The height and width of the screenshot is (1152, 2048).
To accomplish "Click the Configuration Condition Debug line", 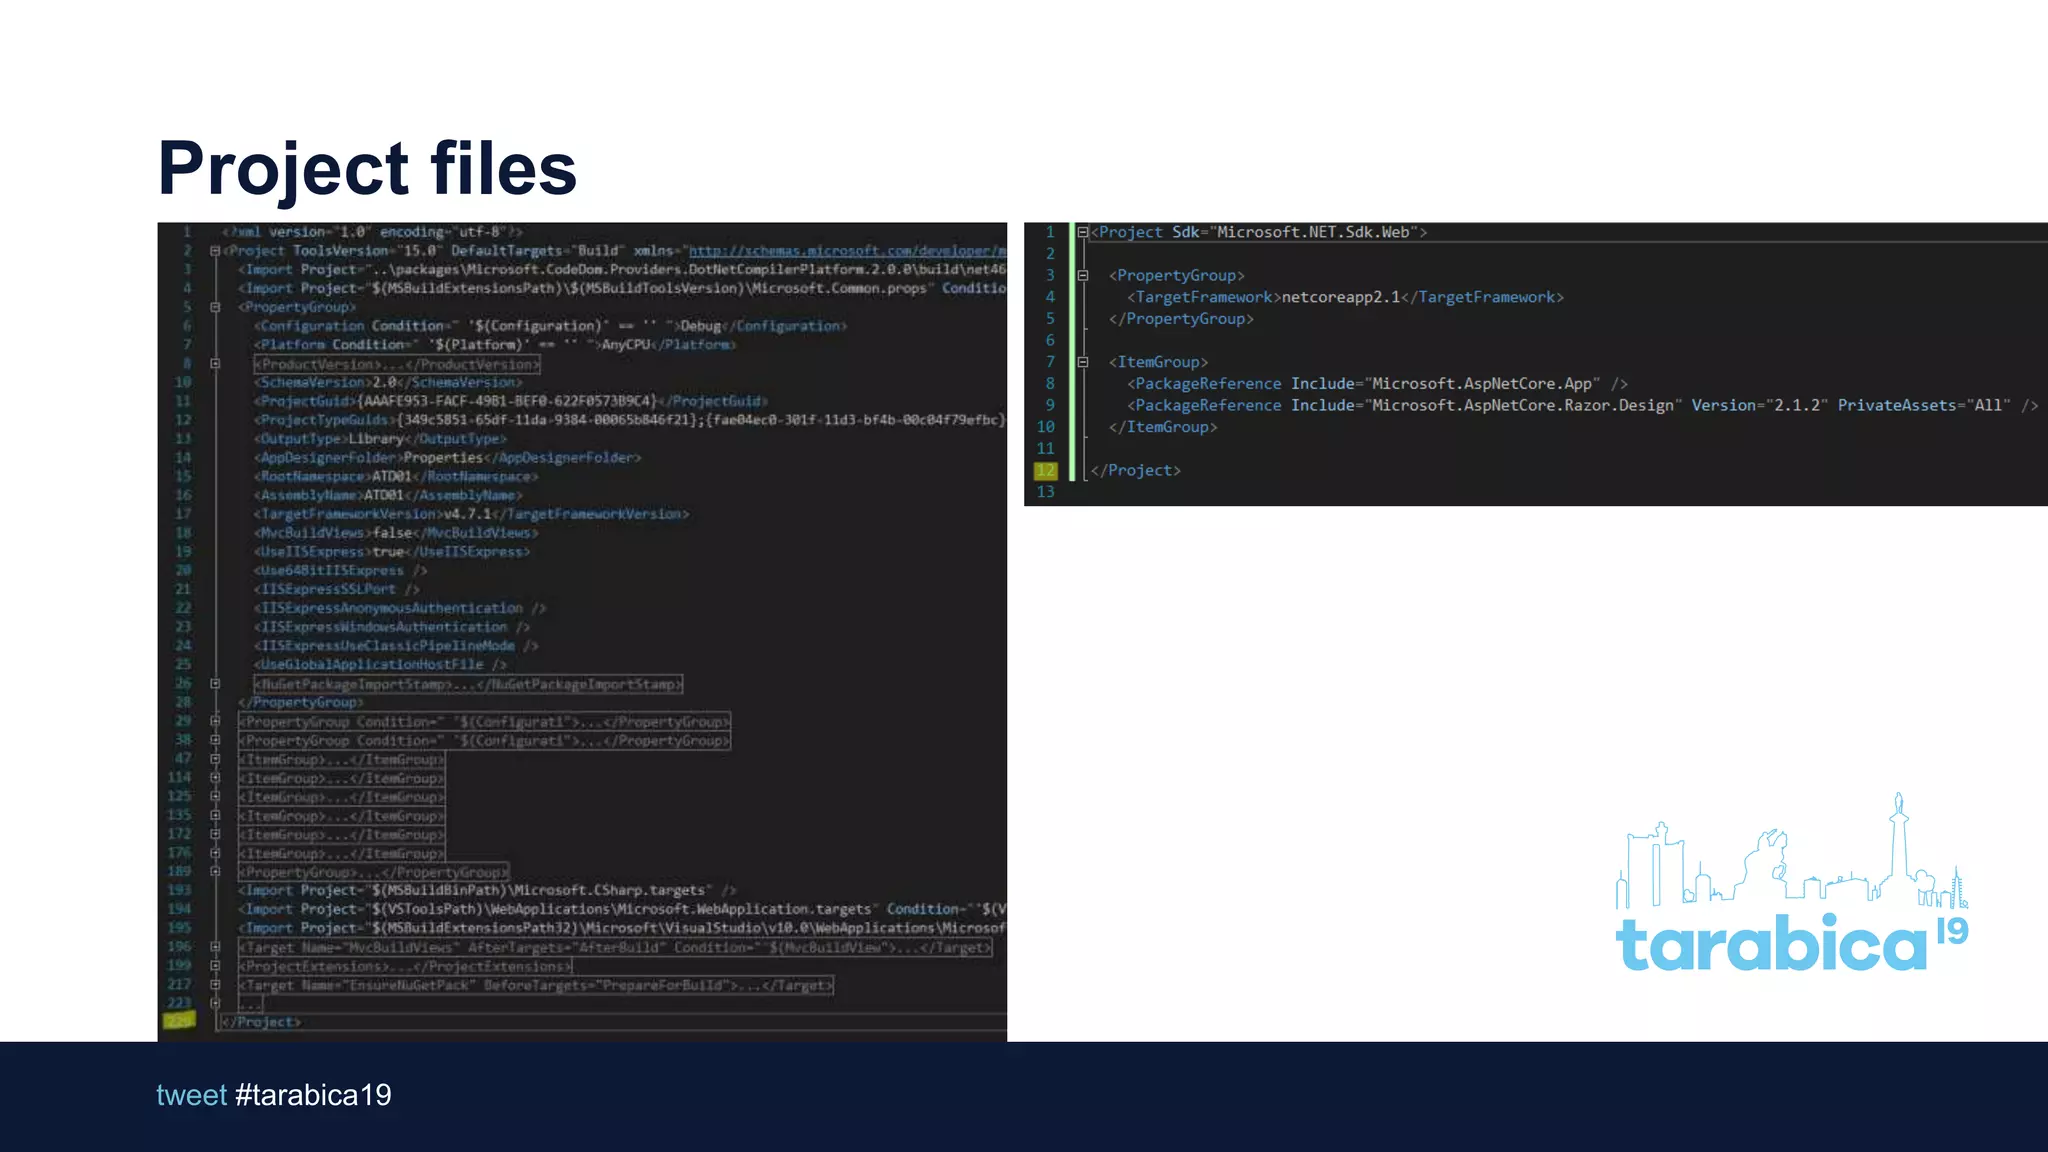I will point(550,326).
